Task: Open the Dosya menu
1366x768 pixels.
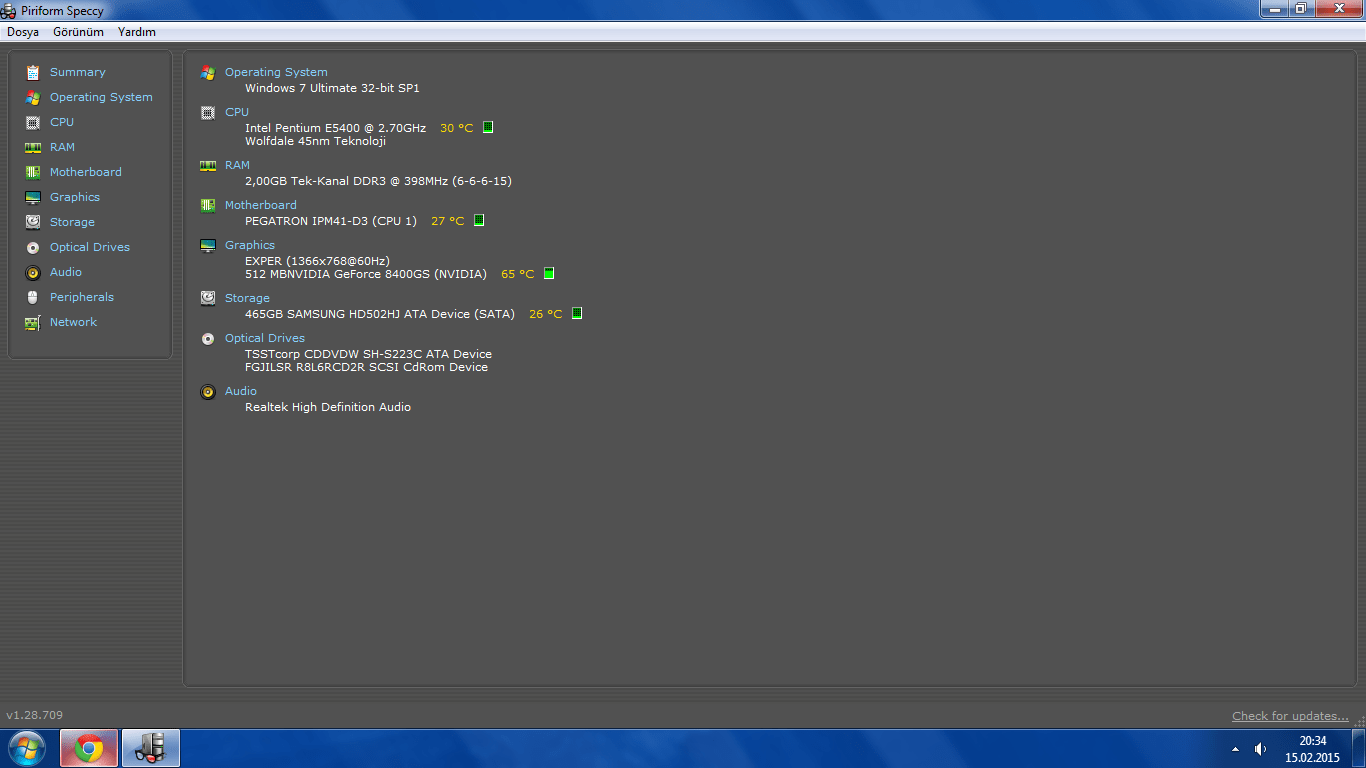Action: pyautogui.click(x=23, y=32)
